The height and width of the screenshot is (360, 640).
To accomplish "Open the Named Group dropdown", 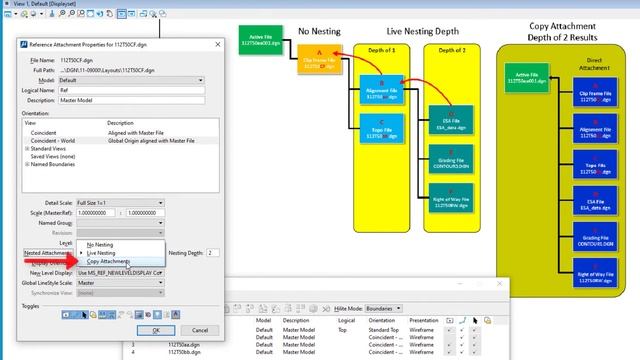I will tap(120, 223).
